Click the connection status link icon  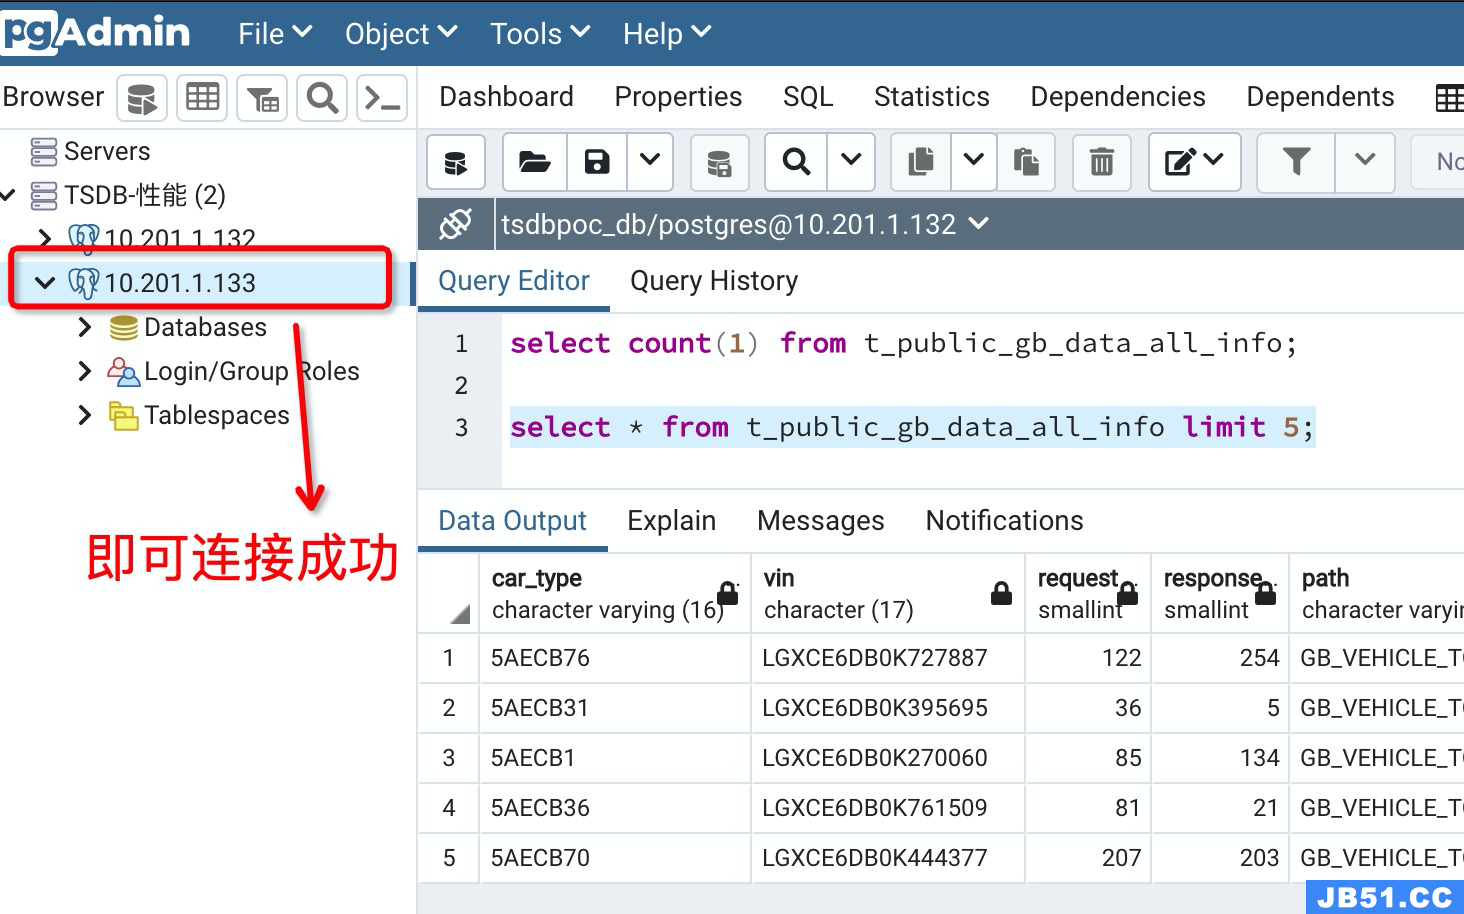(x=456, y=224)
